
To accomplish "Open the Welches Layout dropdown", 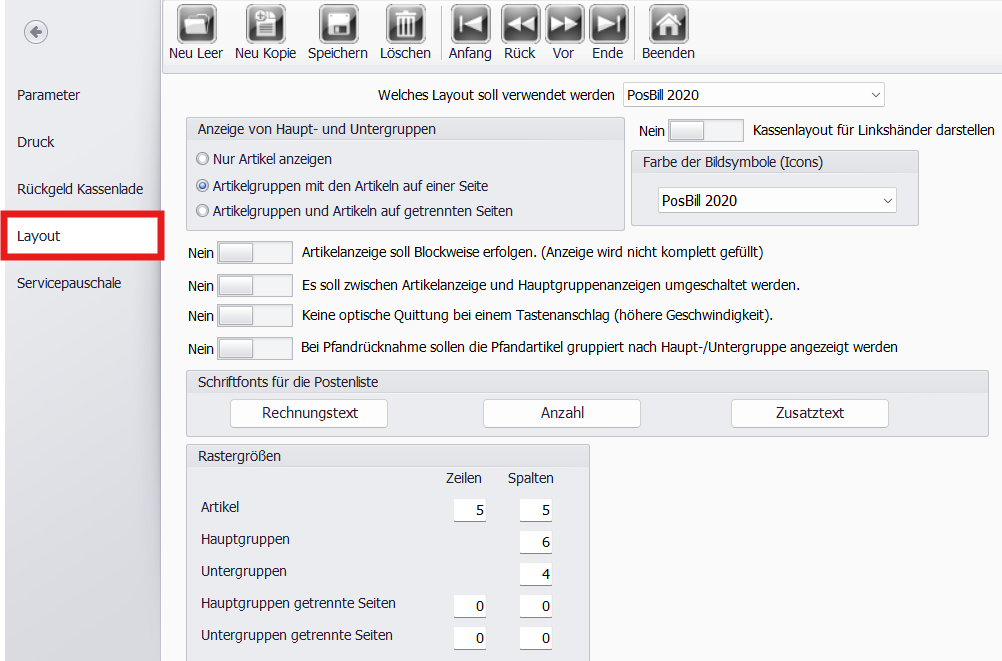I will pyautogui.click(x=753, y=95).
